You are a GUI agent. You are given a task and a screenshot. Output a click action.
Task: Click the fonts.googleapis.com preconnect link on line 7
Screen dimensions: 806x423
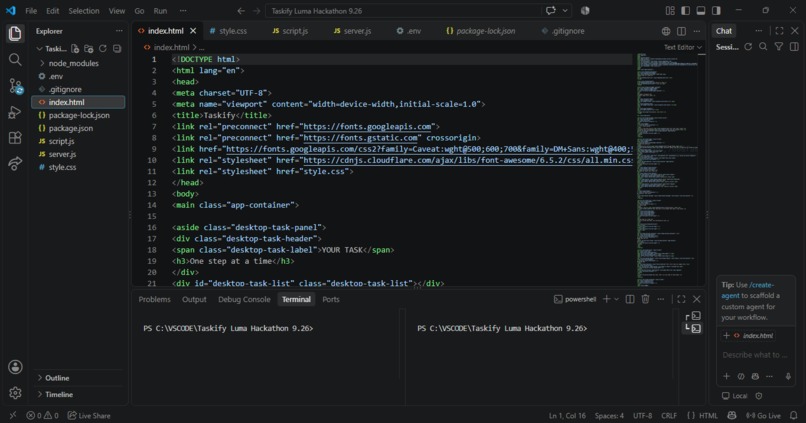pos(367,126)
